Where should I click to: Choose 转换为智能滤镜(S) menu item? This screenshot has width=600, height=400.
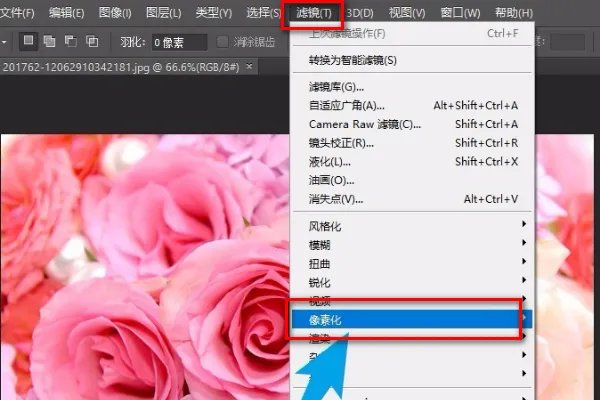click(x=412, y=60)
